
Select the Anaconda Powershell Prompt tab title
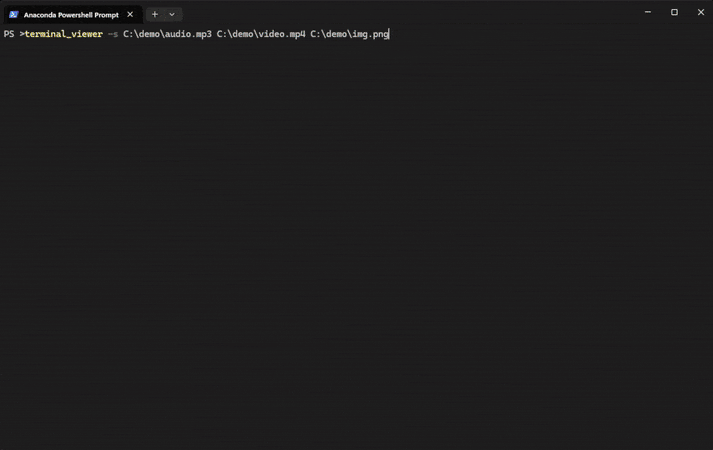click(x=71, y=15)
